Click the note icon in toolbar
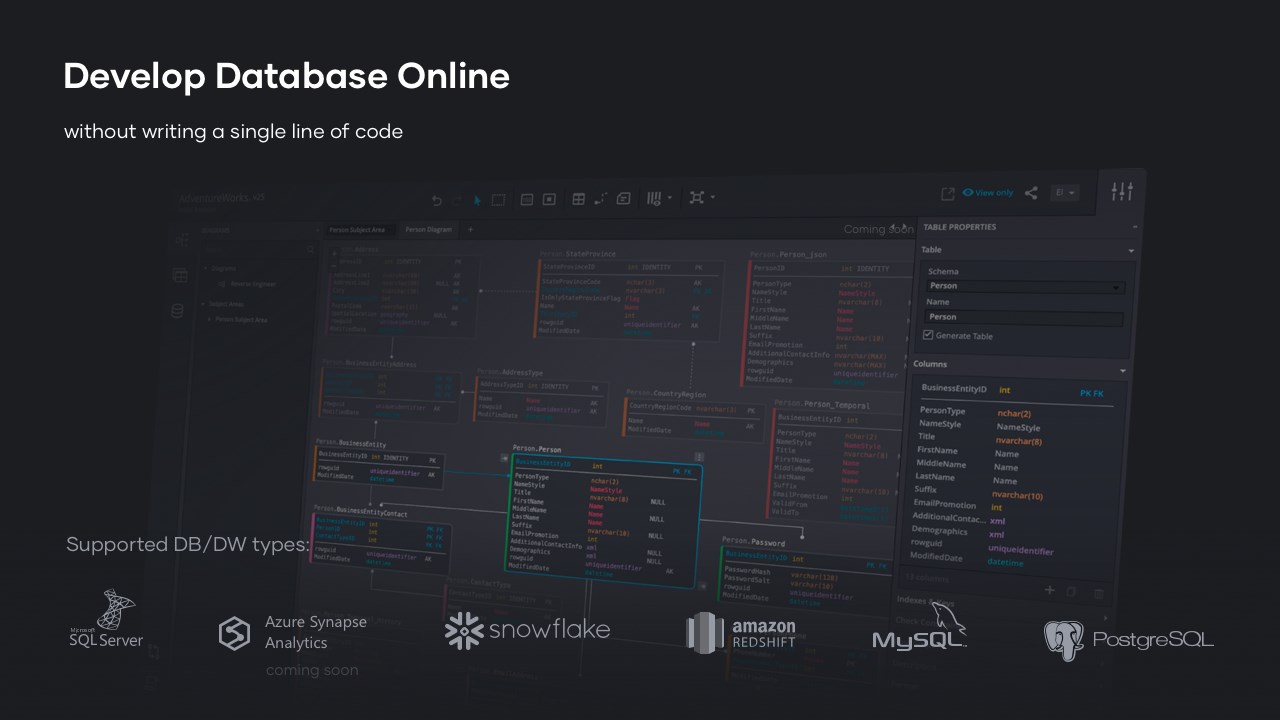 [624, 199]
